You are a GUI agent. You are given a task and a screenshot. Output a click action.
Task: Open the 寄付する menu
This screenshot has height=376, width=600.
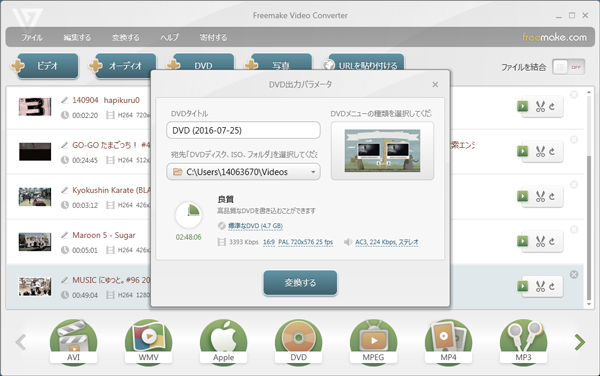point(213,37)
